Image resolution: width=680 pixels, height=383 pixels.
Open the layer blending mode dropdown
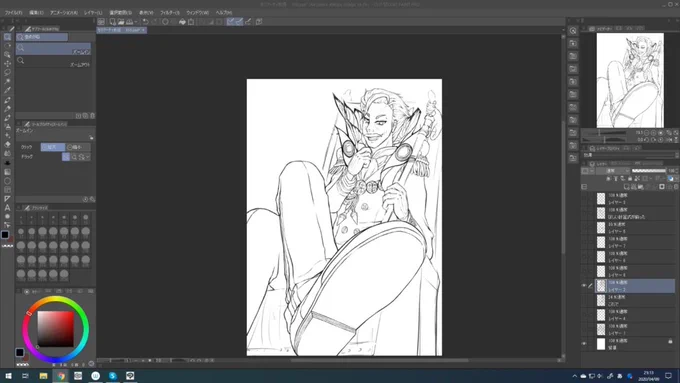[x=614, y=171]
